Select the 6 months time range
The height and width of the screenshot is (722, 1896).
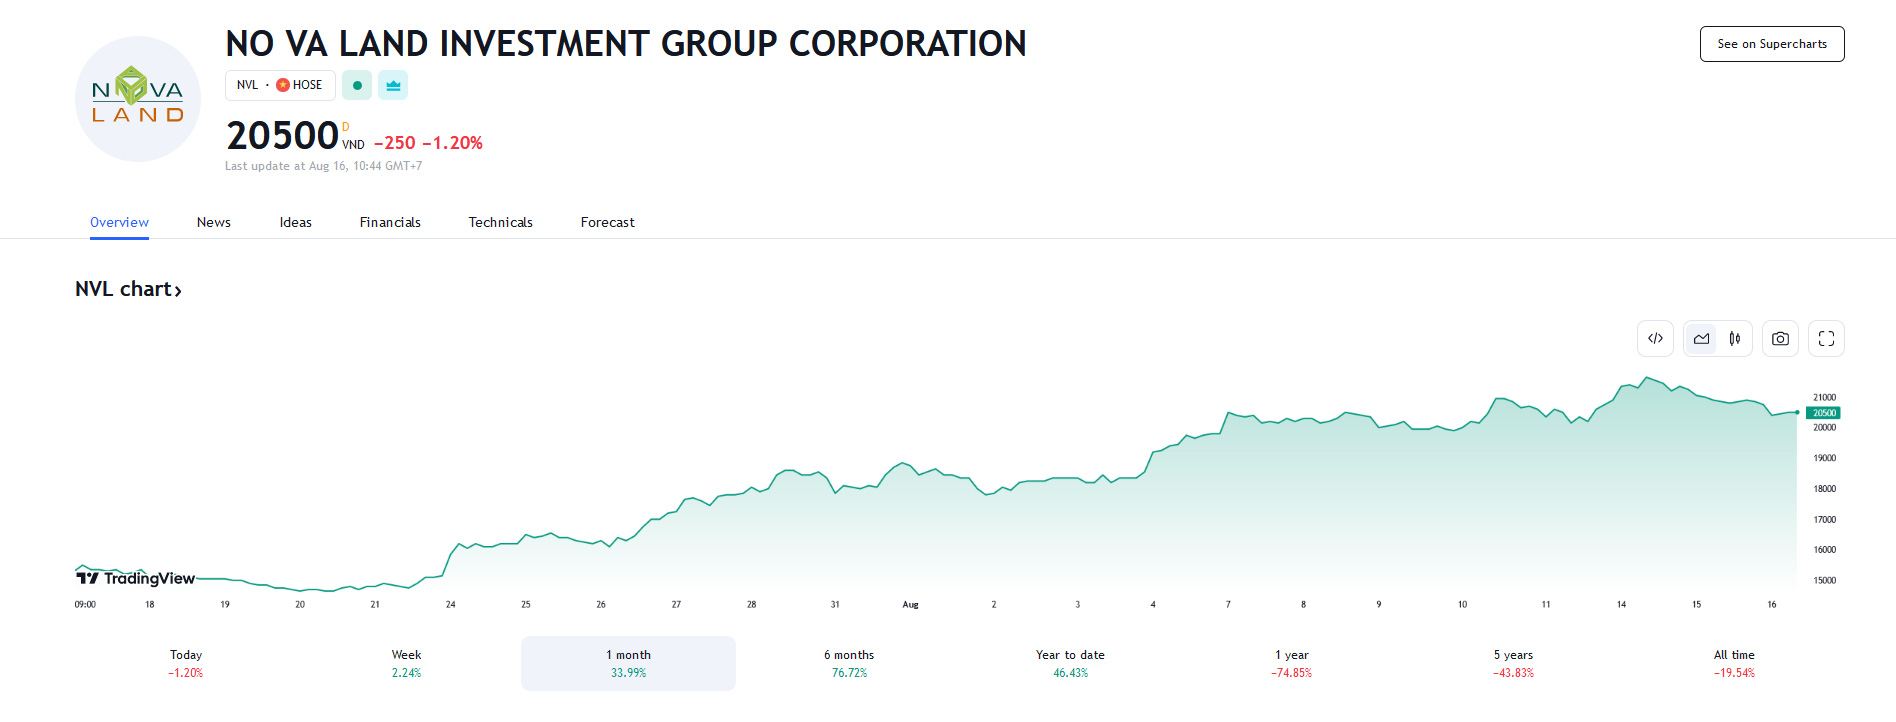click(x=849, y=663)
